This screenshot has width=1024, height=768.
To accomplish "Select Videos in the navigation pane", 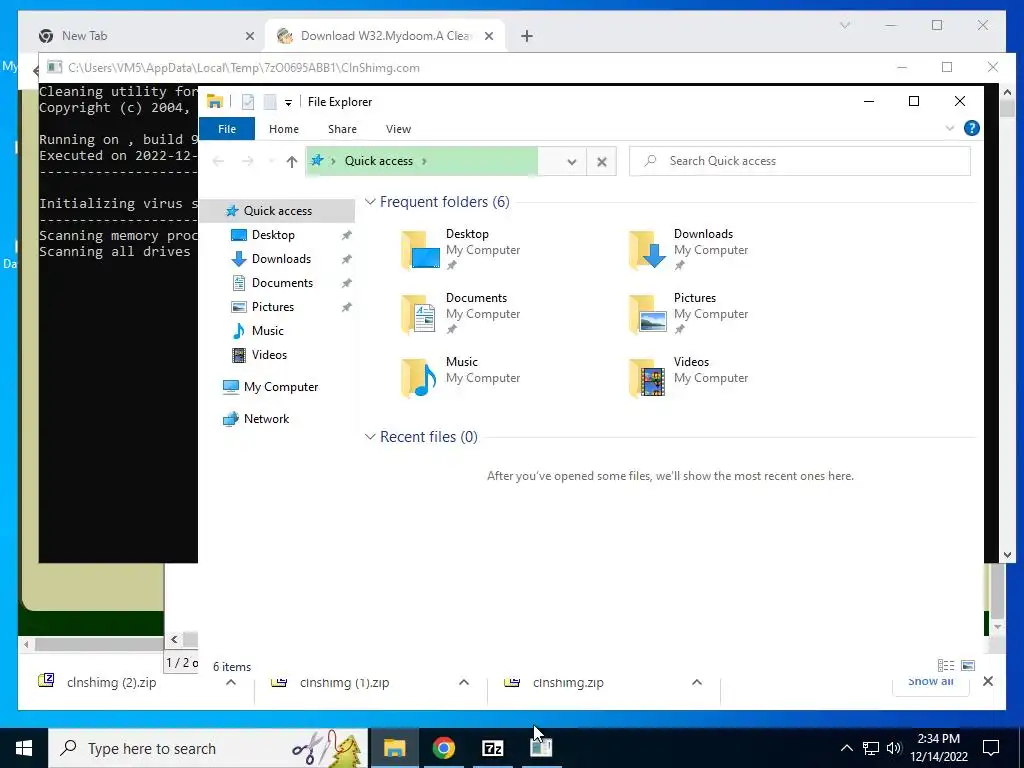I will [269, 355].
